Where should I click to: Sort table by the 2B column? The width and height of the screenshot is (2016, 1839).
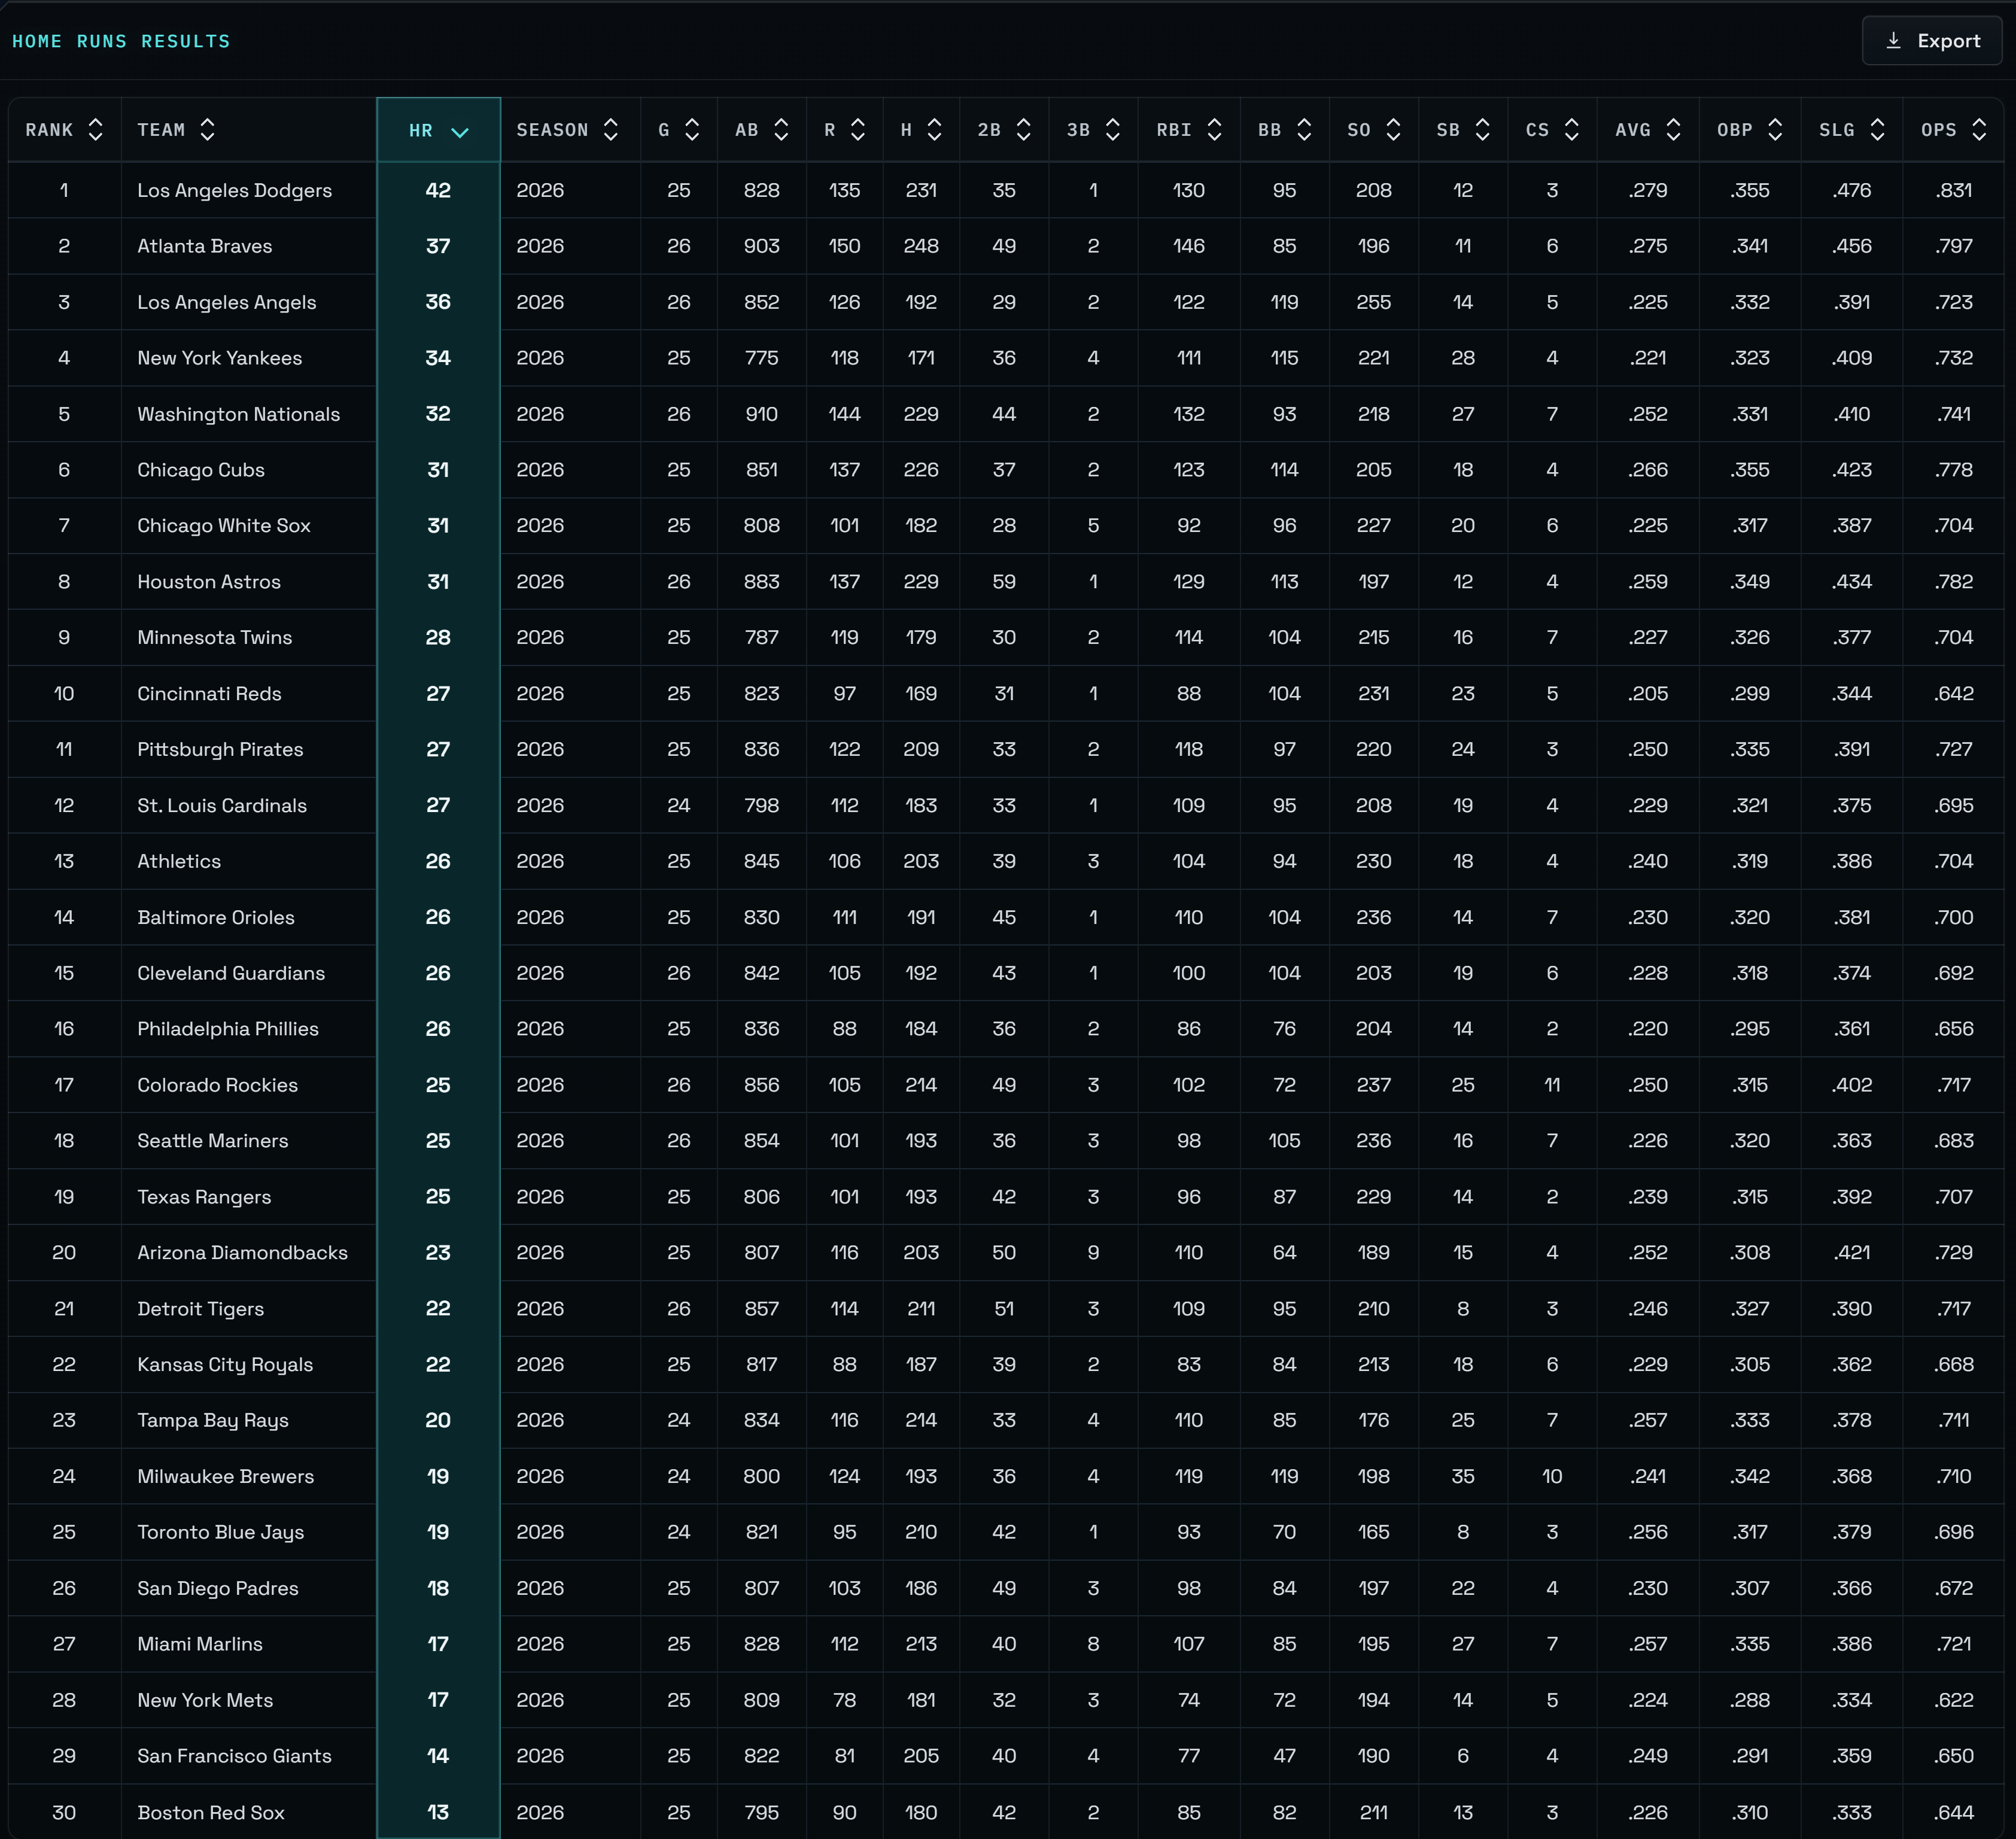point(989,130)
